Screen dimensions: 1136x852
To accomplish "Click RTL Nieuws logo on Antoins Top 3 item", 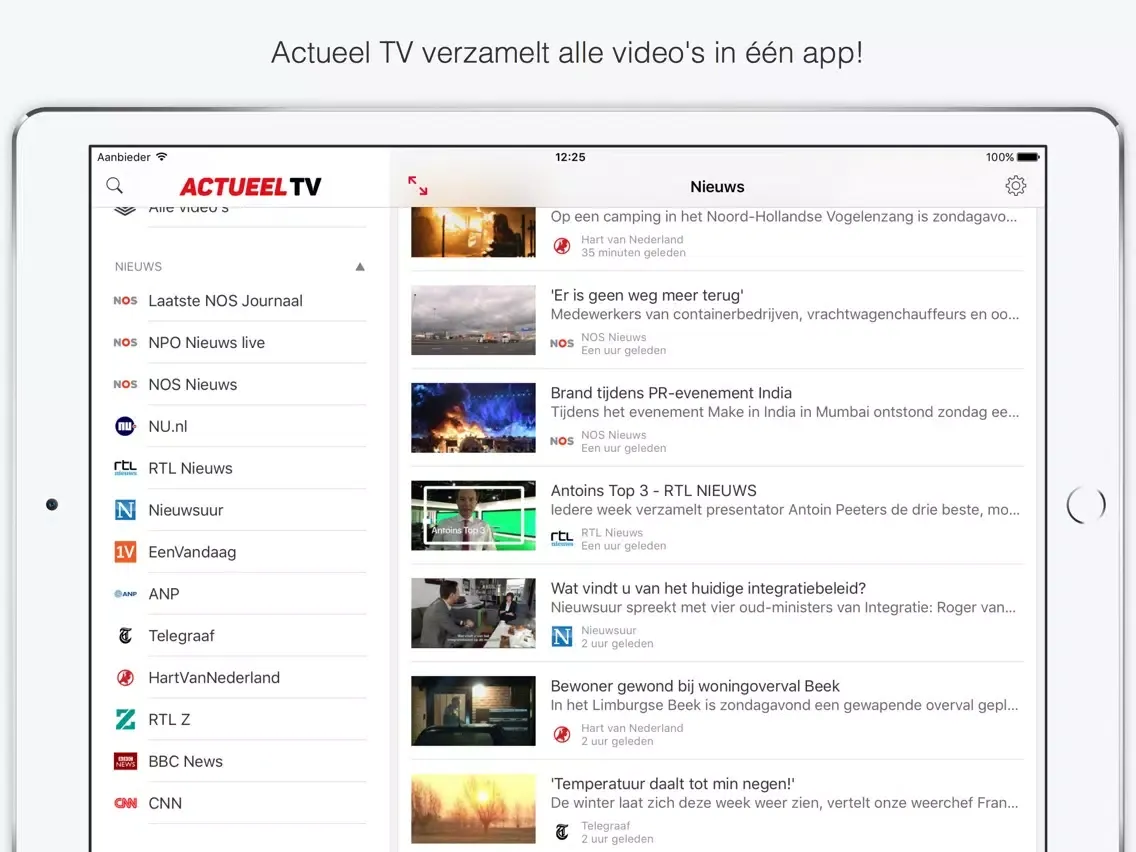I will click(562, 538).
